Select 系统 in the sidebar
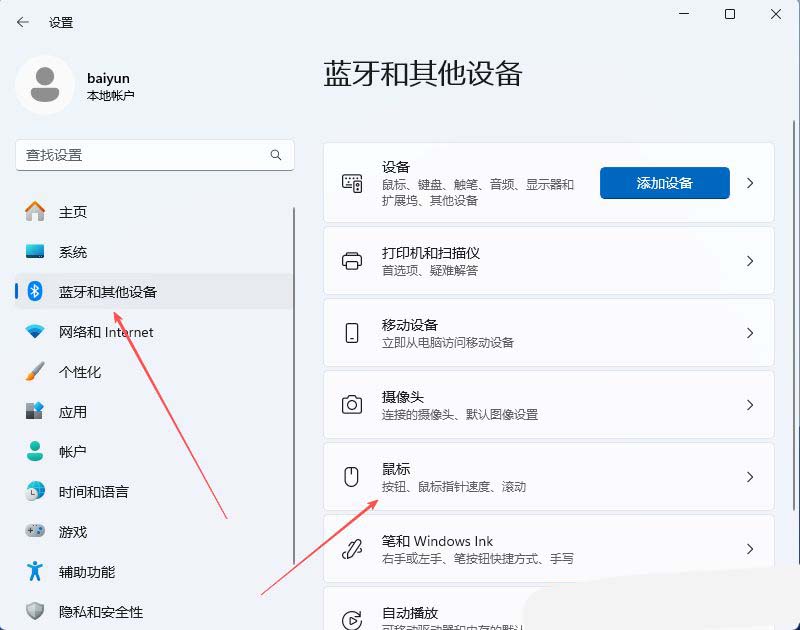This screenshot has width=800, height=630. click(153, 251)
